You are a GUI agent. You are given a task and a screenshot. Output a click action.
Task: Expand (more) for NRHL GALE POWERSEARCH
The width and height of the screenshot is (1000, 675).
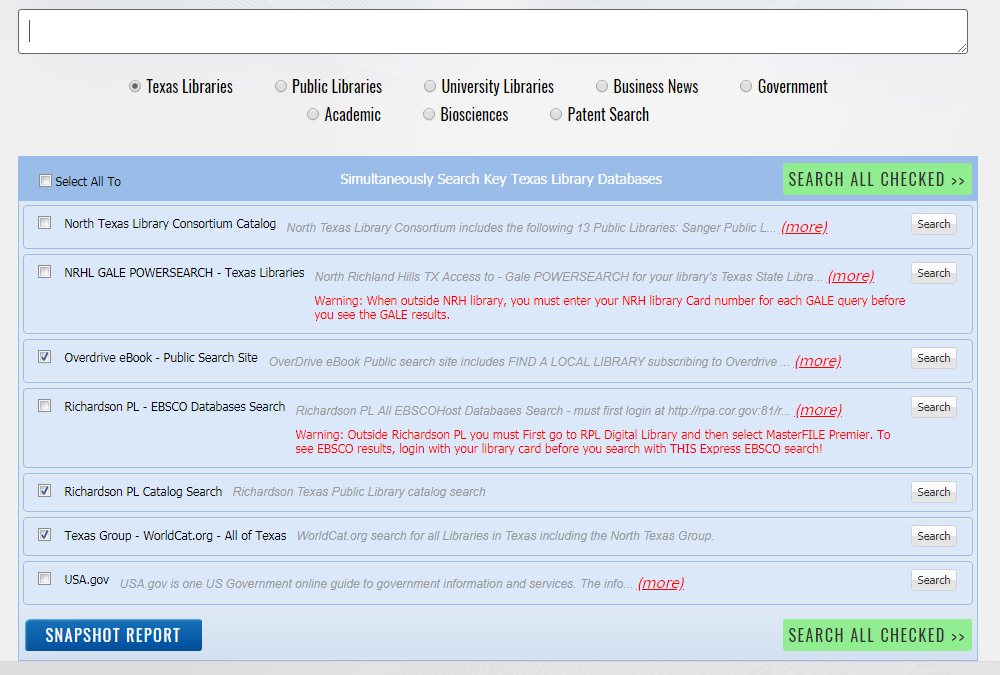click(851, 276)
